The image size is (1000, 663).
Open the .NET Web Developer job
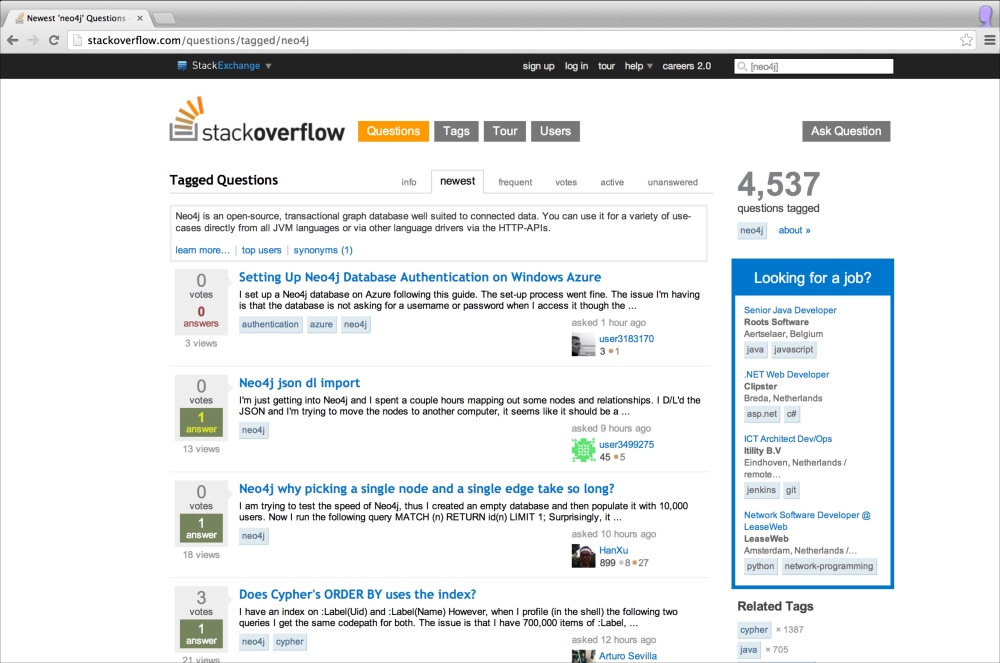tap(786, 375)
